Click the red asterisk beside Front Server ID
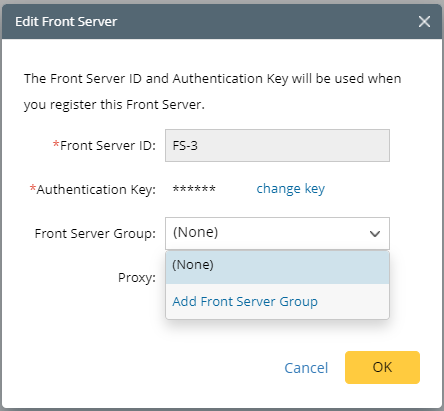This screenshot has height=411, width=444. pyautogui.click(x=56, y=144)
